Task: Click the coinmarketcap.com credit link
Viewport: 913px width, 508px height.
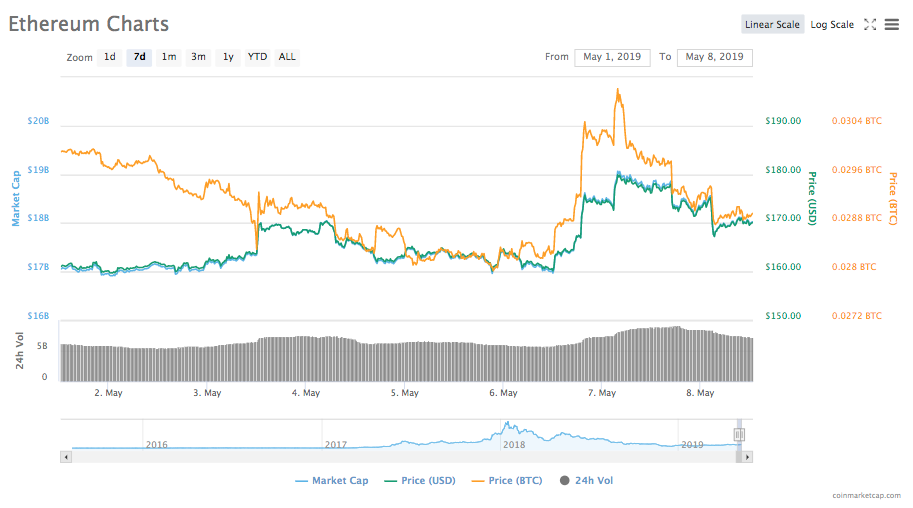Action: 866,496
